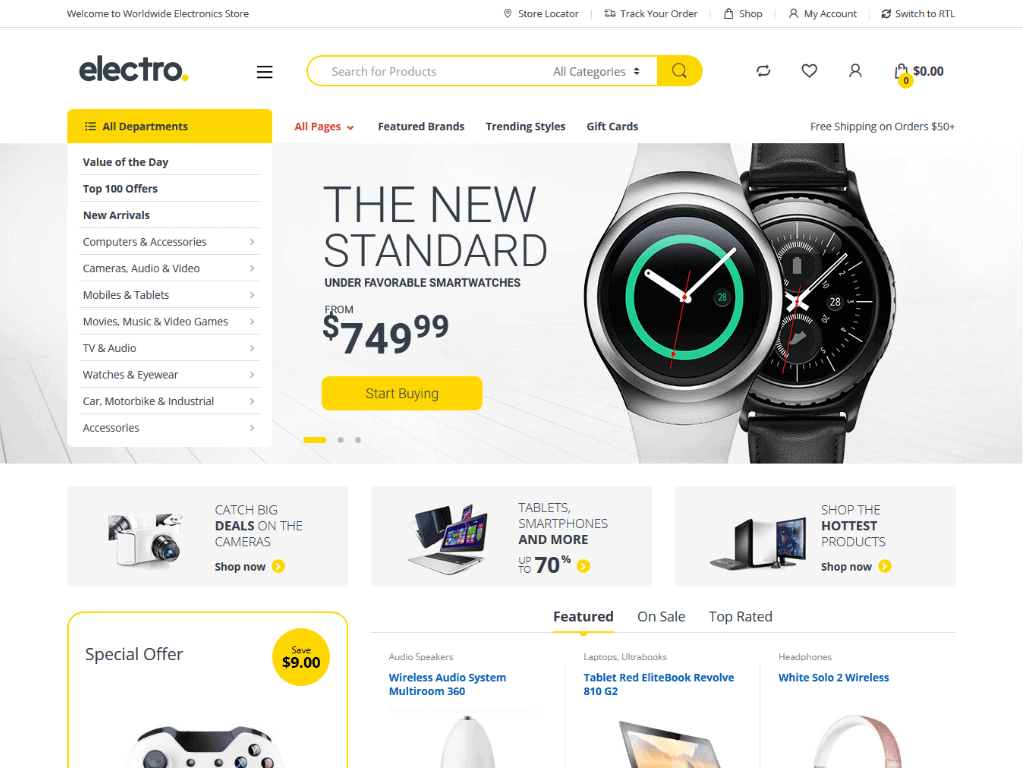
Task: Switch to the Top Rated tab
Action: coord(741,617)
